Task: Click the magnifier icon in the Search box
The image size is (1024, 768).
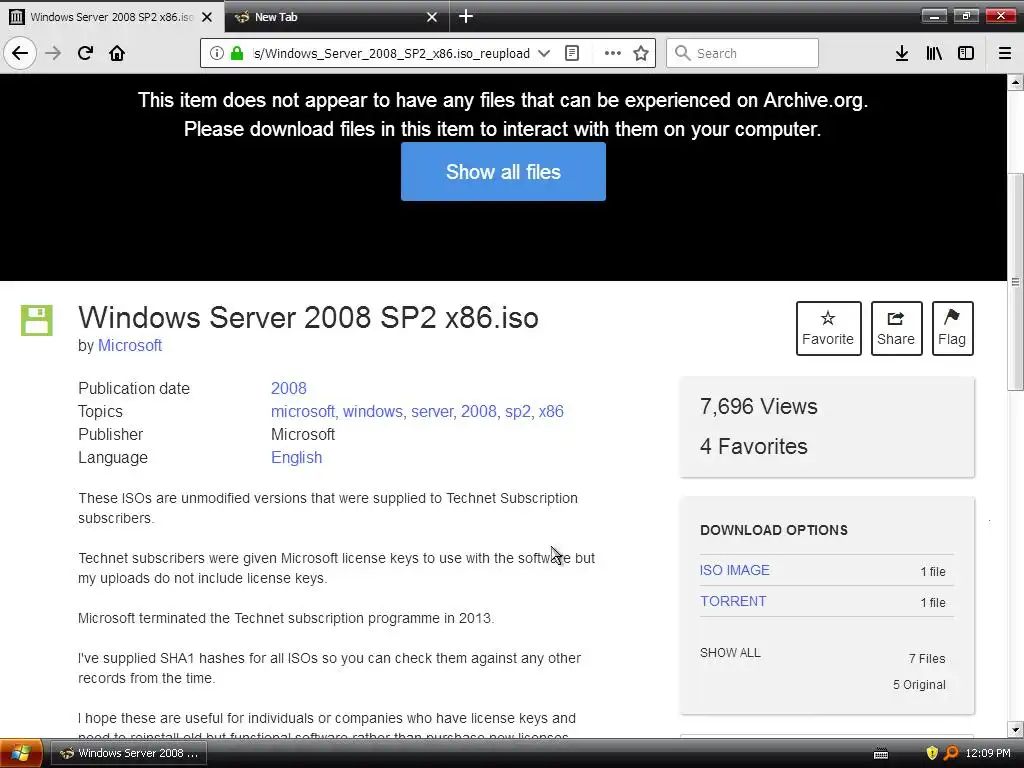Action: [x=682, y=53]
